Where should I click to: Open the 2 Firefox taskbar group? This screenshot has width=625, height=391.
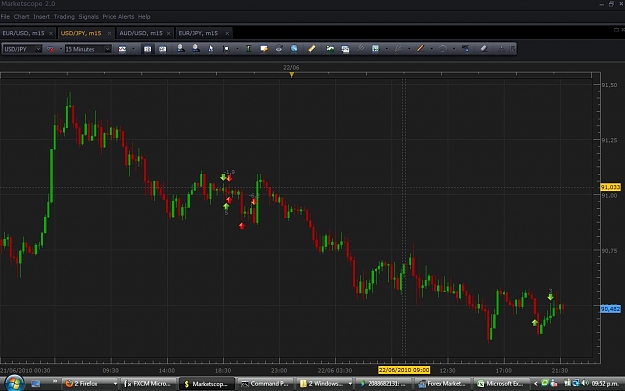(x=91, y=383)
